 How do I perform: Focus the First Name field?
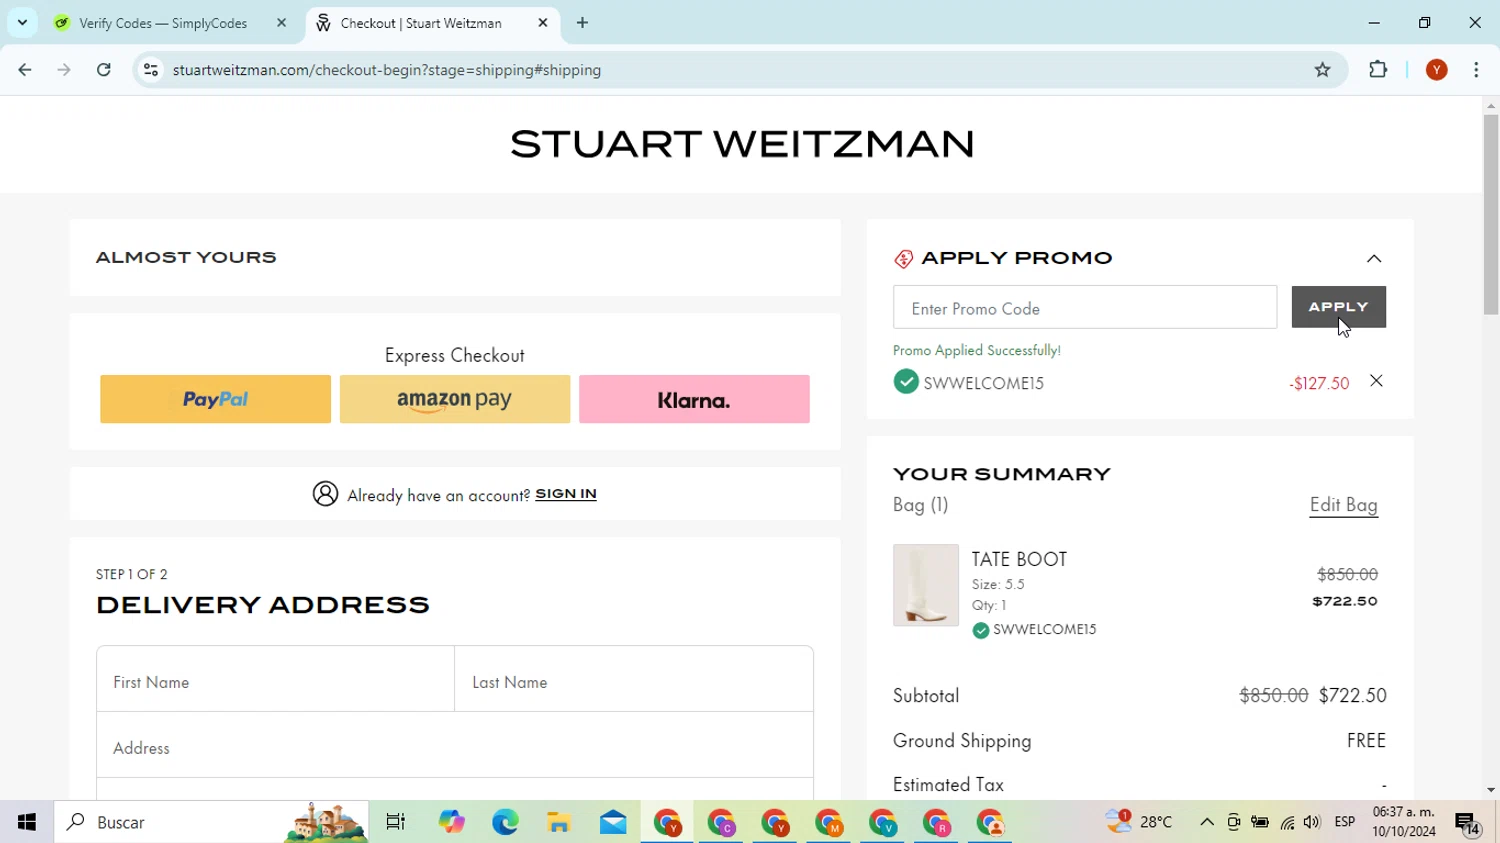(275, 679)
